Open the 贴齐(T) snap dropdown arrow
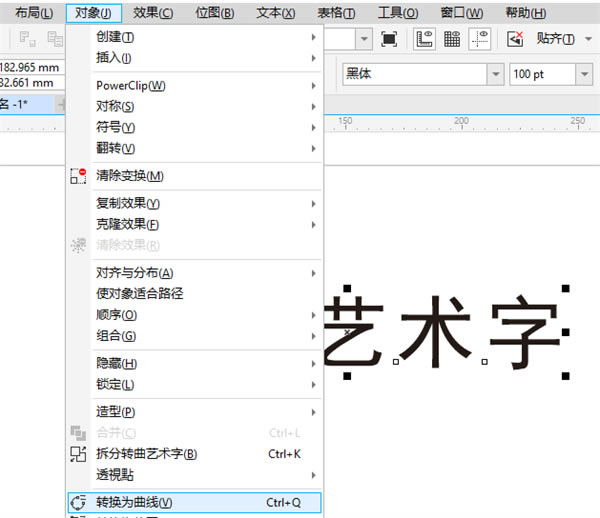The width and height of the screenshot is (600, 518). (x=588, y=39)
